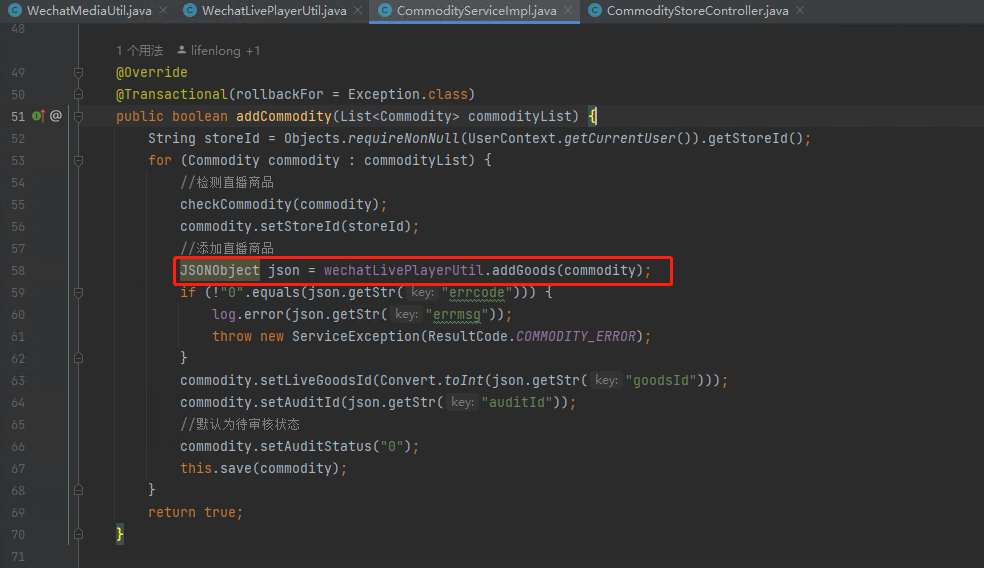Image resolution: width=984 pixels, height=568 pixels.
Task: Click line number 67 in the gutter
Action: [18, 468]
